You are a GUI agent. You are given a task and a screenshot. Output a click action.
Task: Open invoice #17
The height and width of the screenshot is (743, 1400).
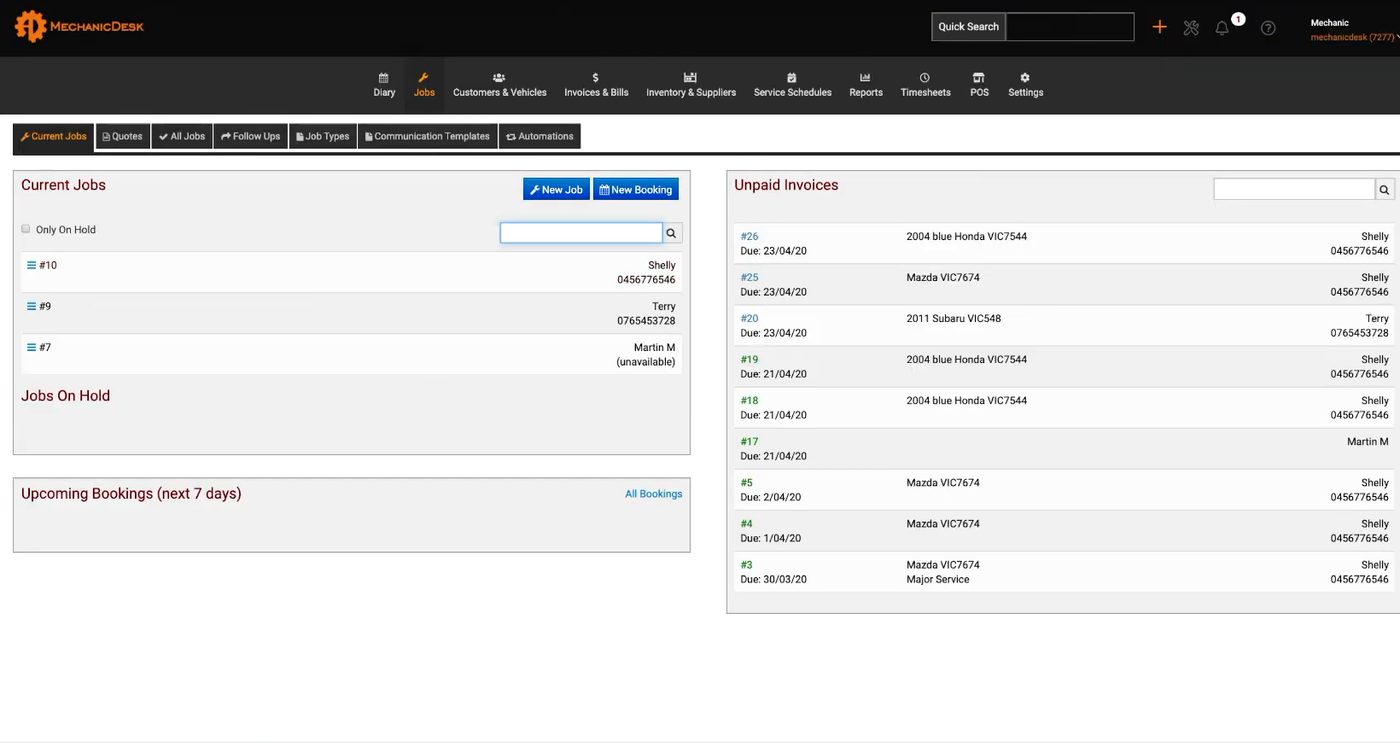tap(749, 442)
